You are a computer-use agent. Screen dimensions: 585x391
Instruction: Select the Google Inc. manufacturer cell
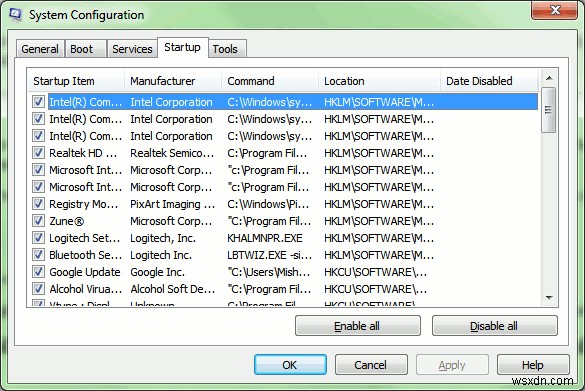tap(157, 272)
